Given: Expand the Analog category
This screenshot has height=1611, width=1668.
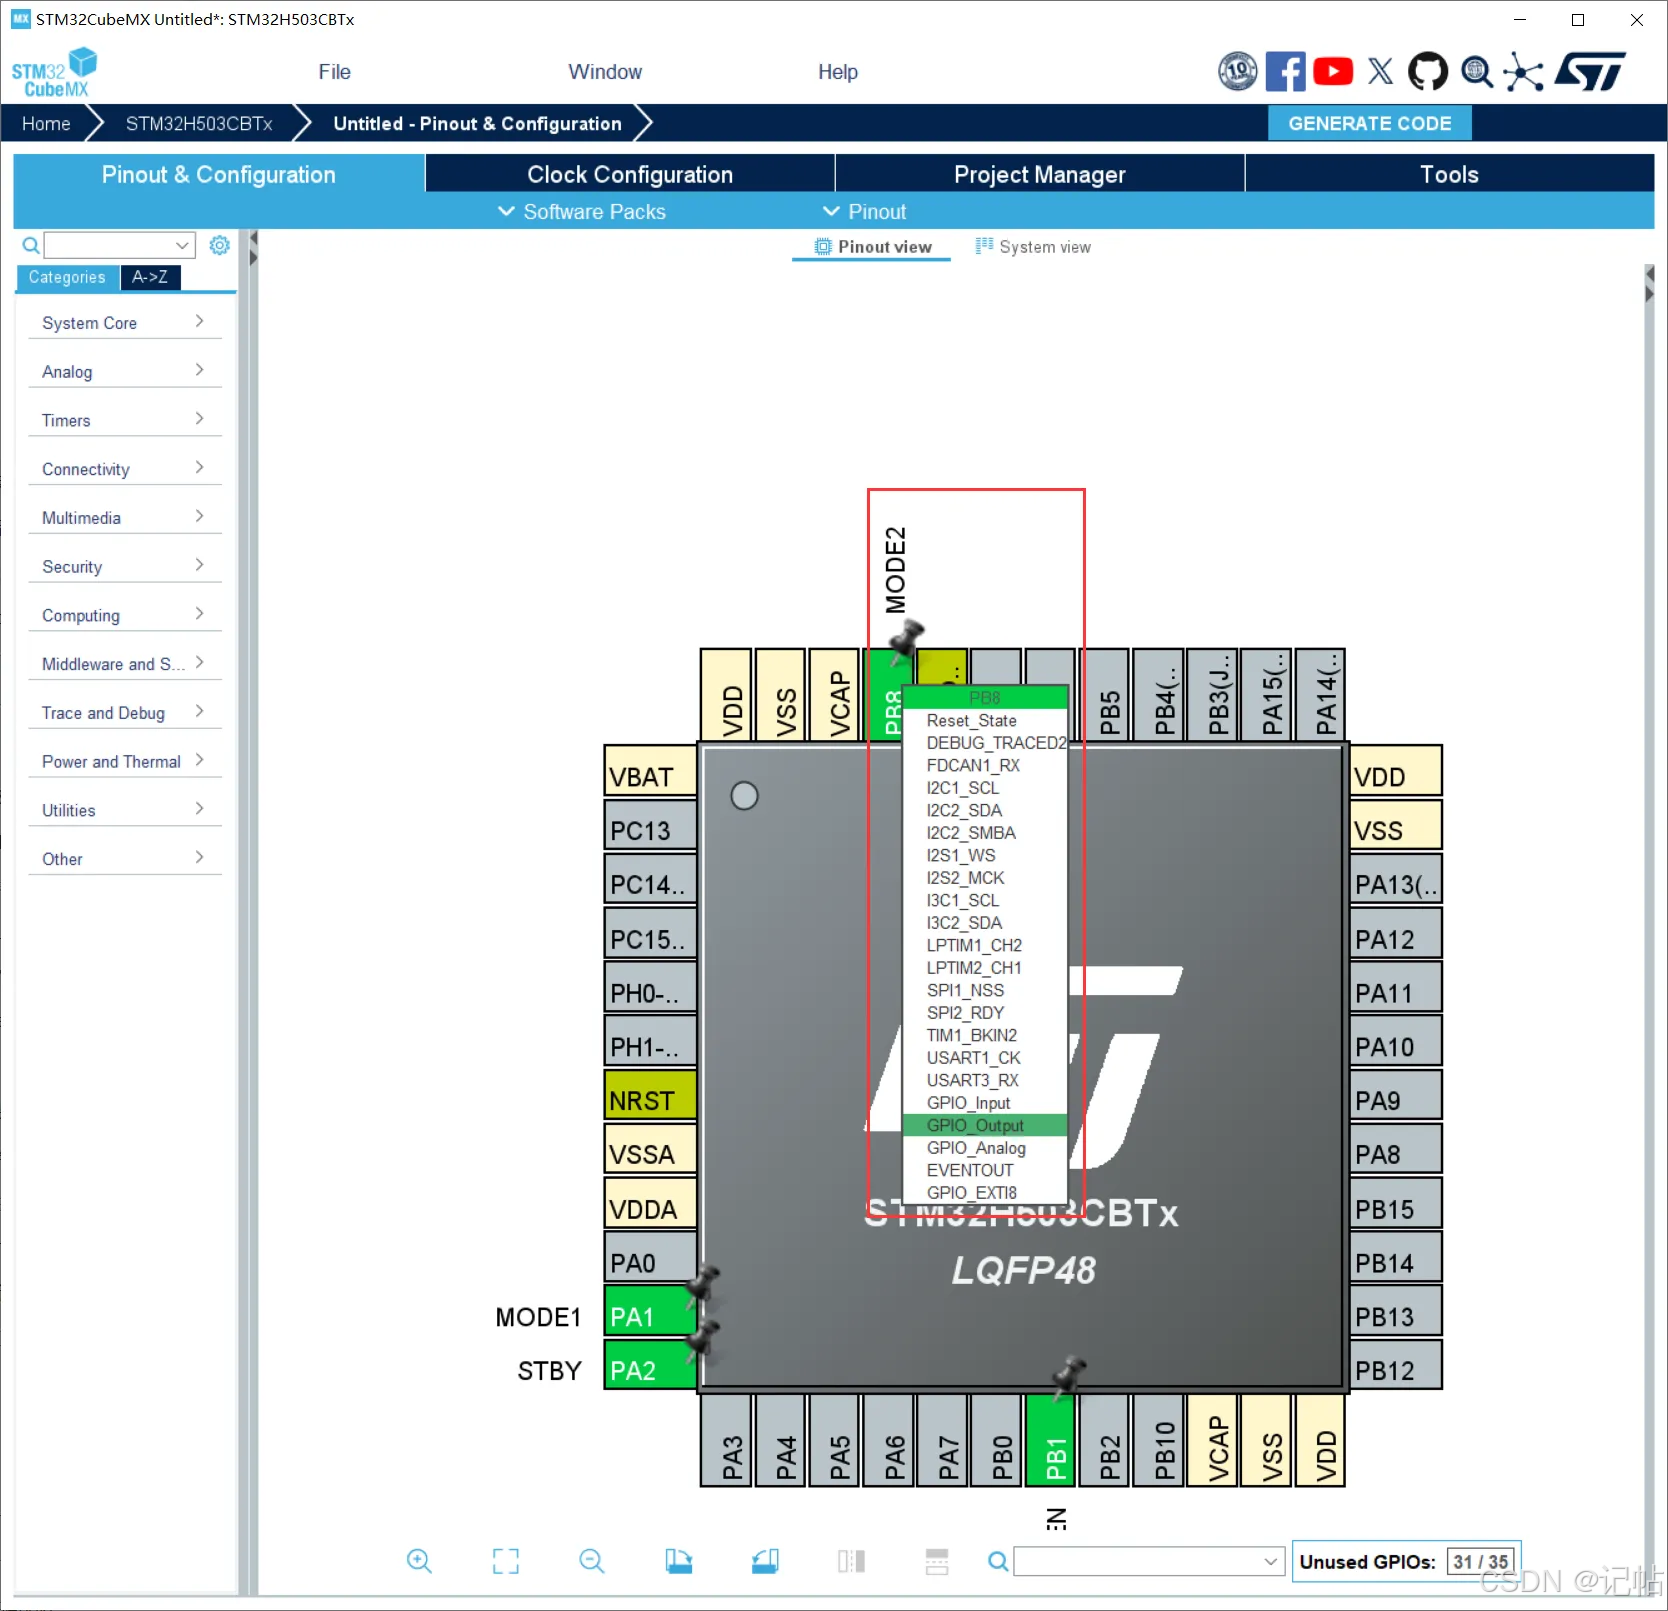Looking at the screenshot, I should click(125, 372).
